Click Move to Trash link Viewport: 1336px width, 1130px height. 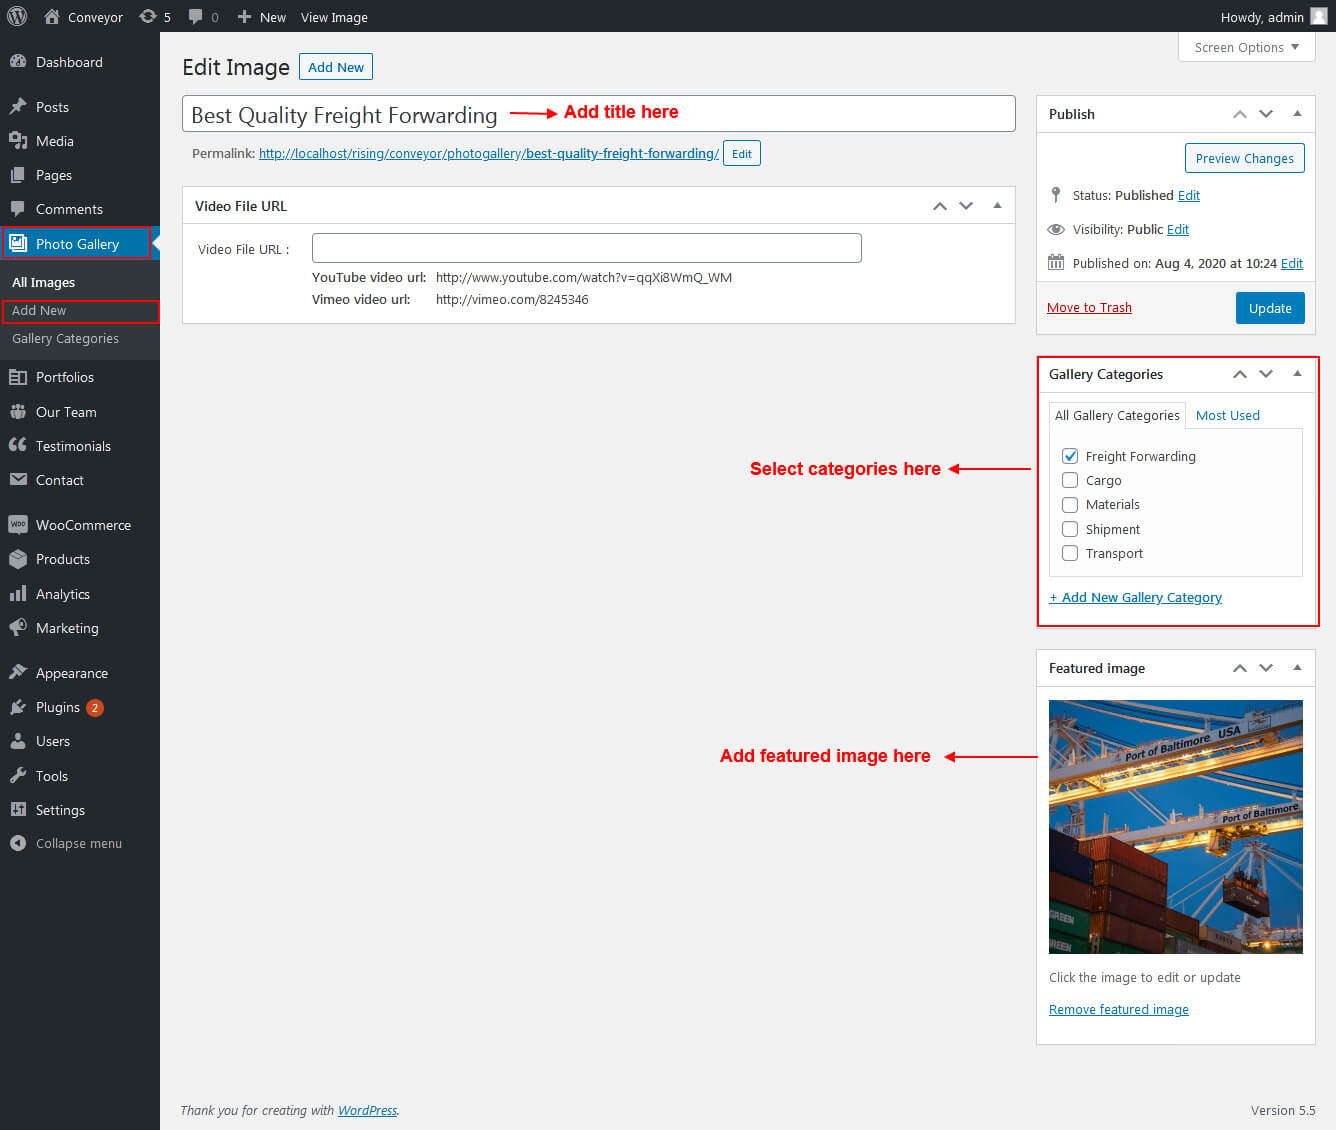pos(1089,307)
